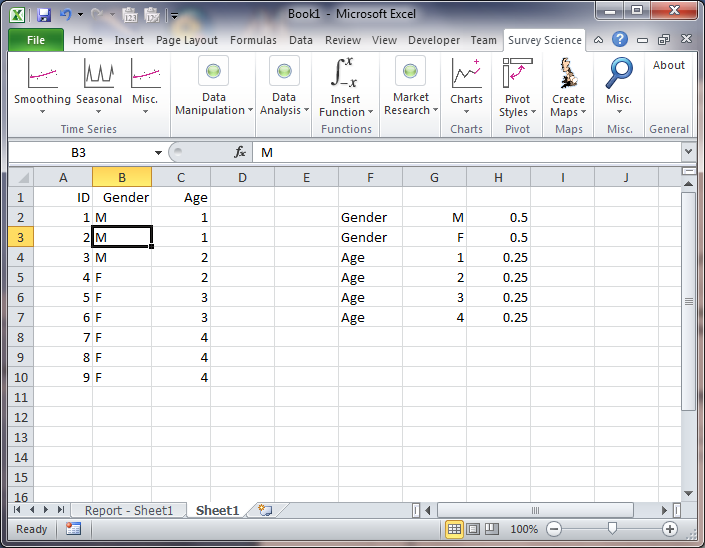
Task: Switch to Page Break Preview
Action: point(491,529)
